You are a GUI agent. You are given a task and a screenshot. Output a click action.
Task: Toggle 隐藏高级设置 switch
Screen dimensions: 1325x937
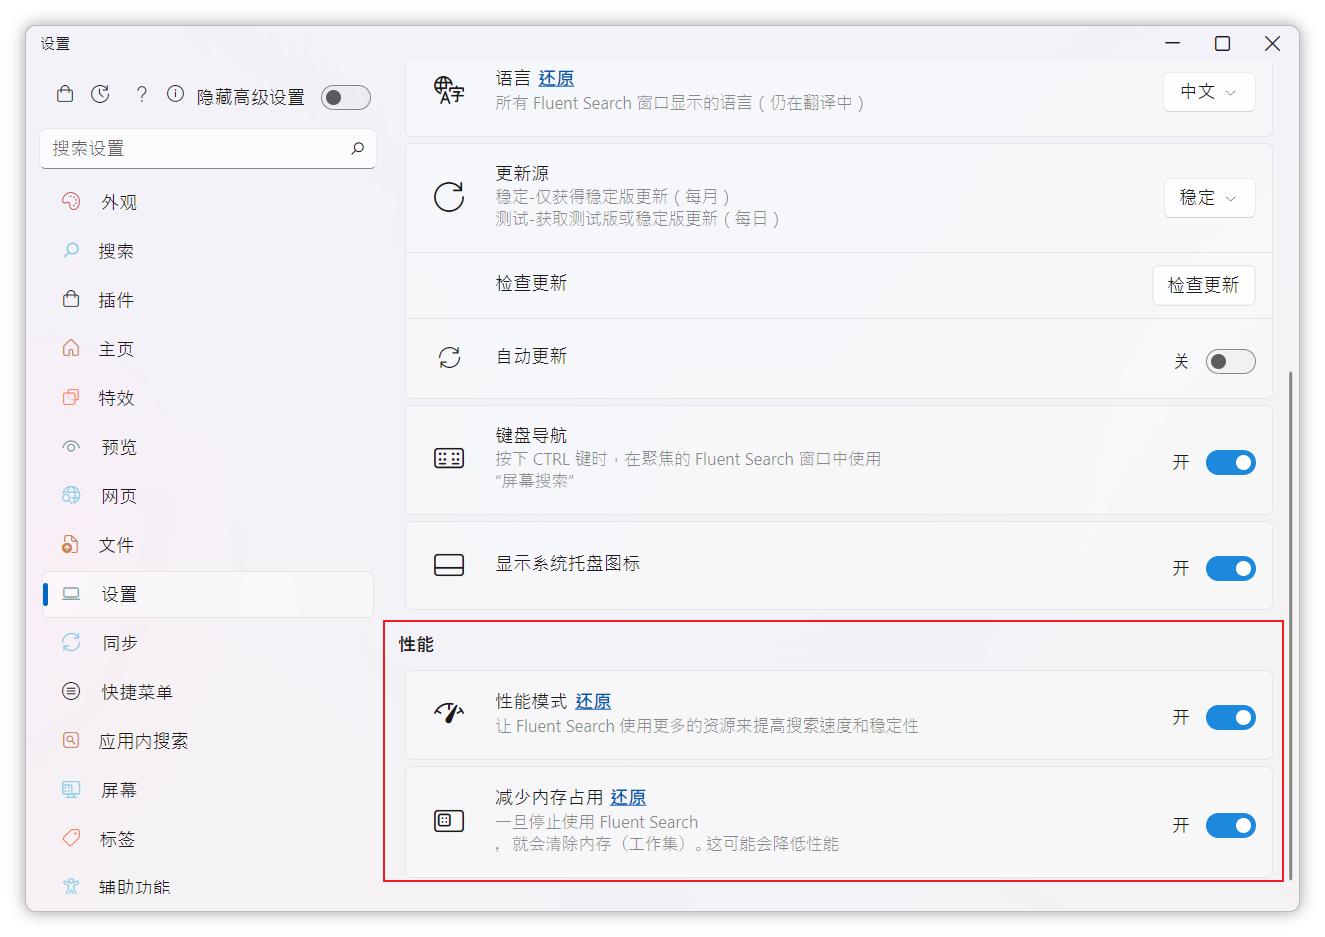coord(345,97)
